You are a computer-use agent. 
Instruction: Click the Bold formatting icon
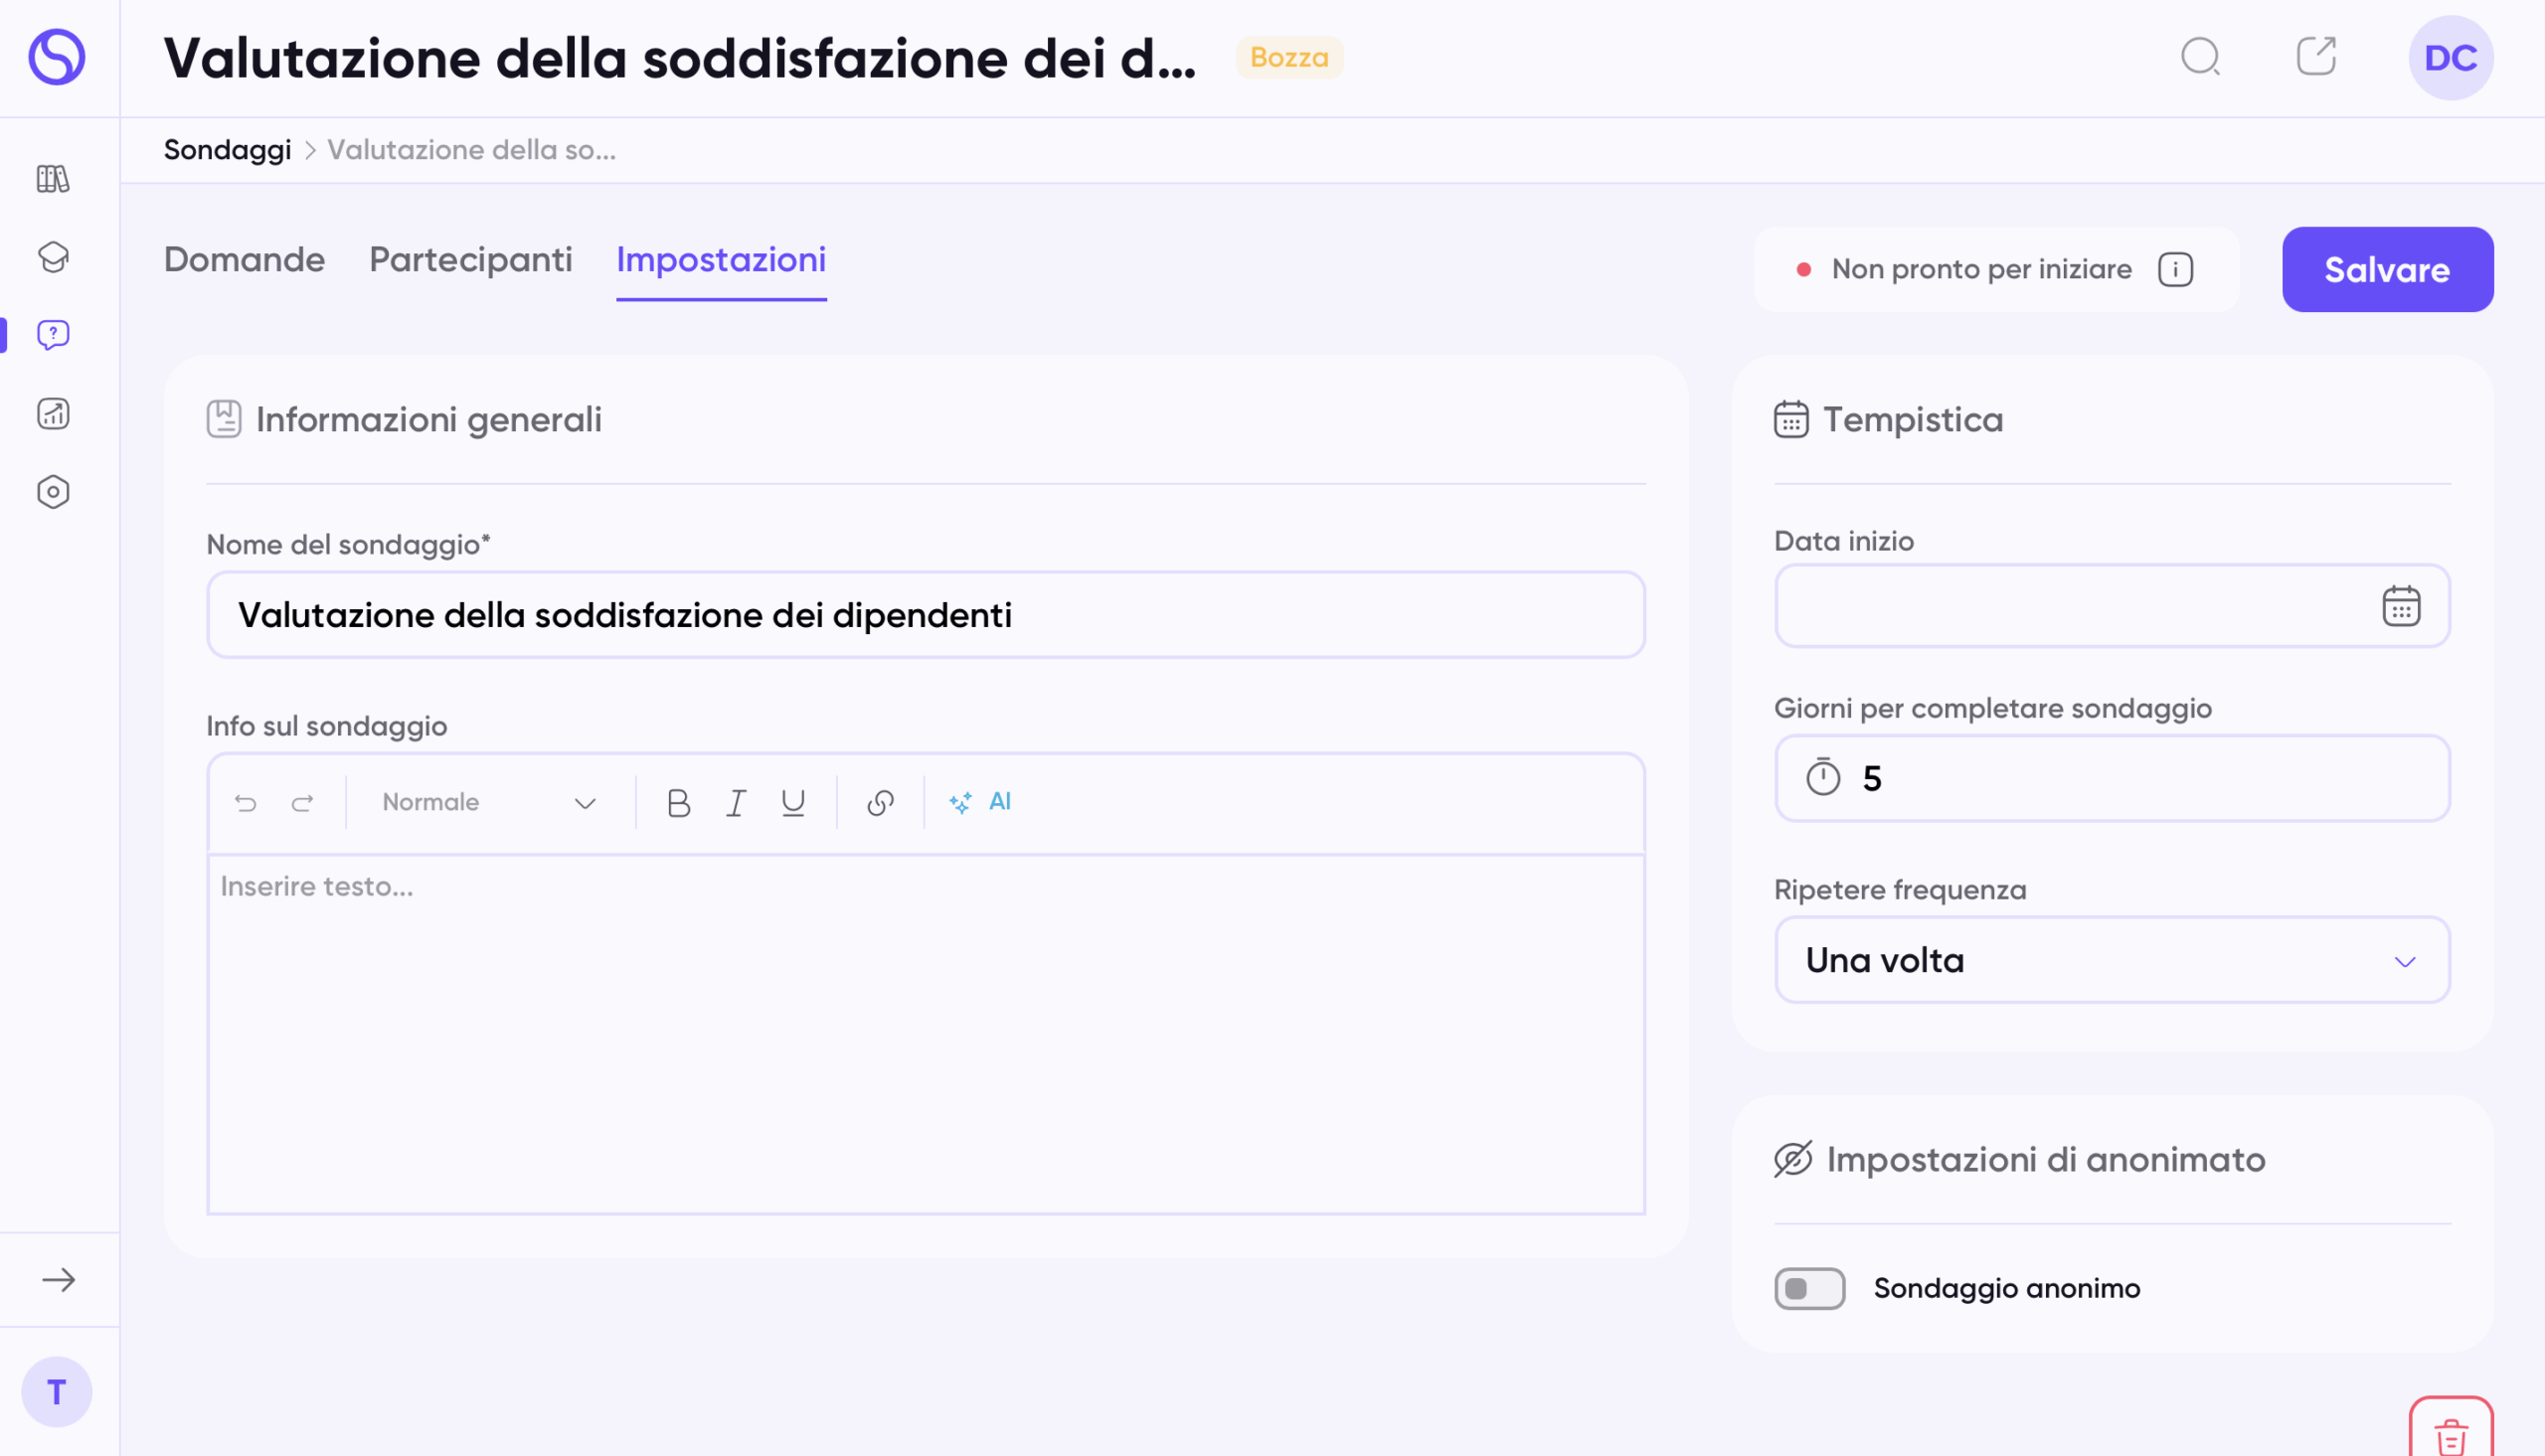click(x=678, y=802)
